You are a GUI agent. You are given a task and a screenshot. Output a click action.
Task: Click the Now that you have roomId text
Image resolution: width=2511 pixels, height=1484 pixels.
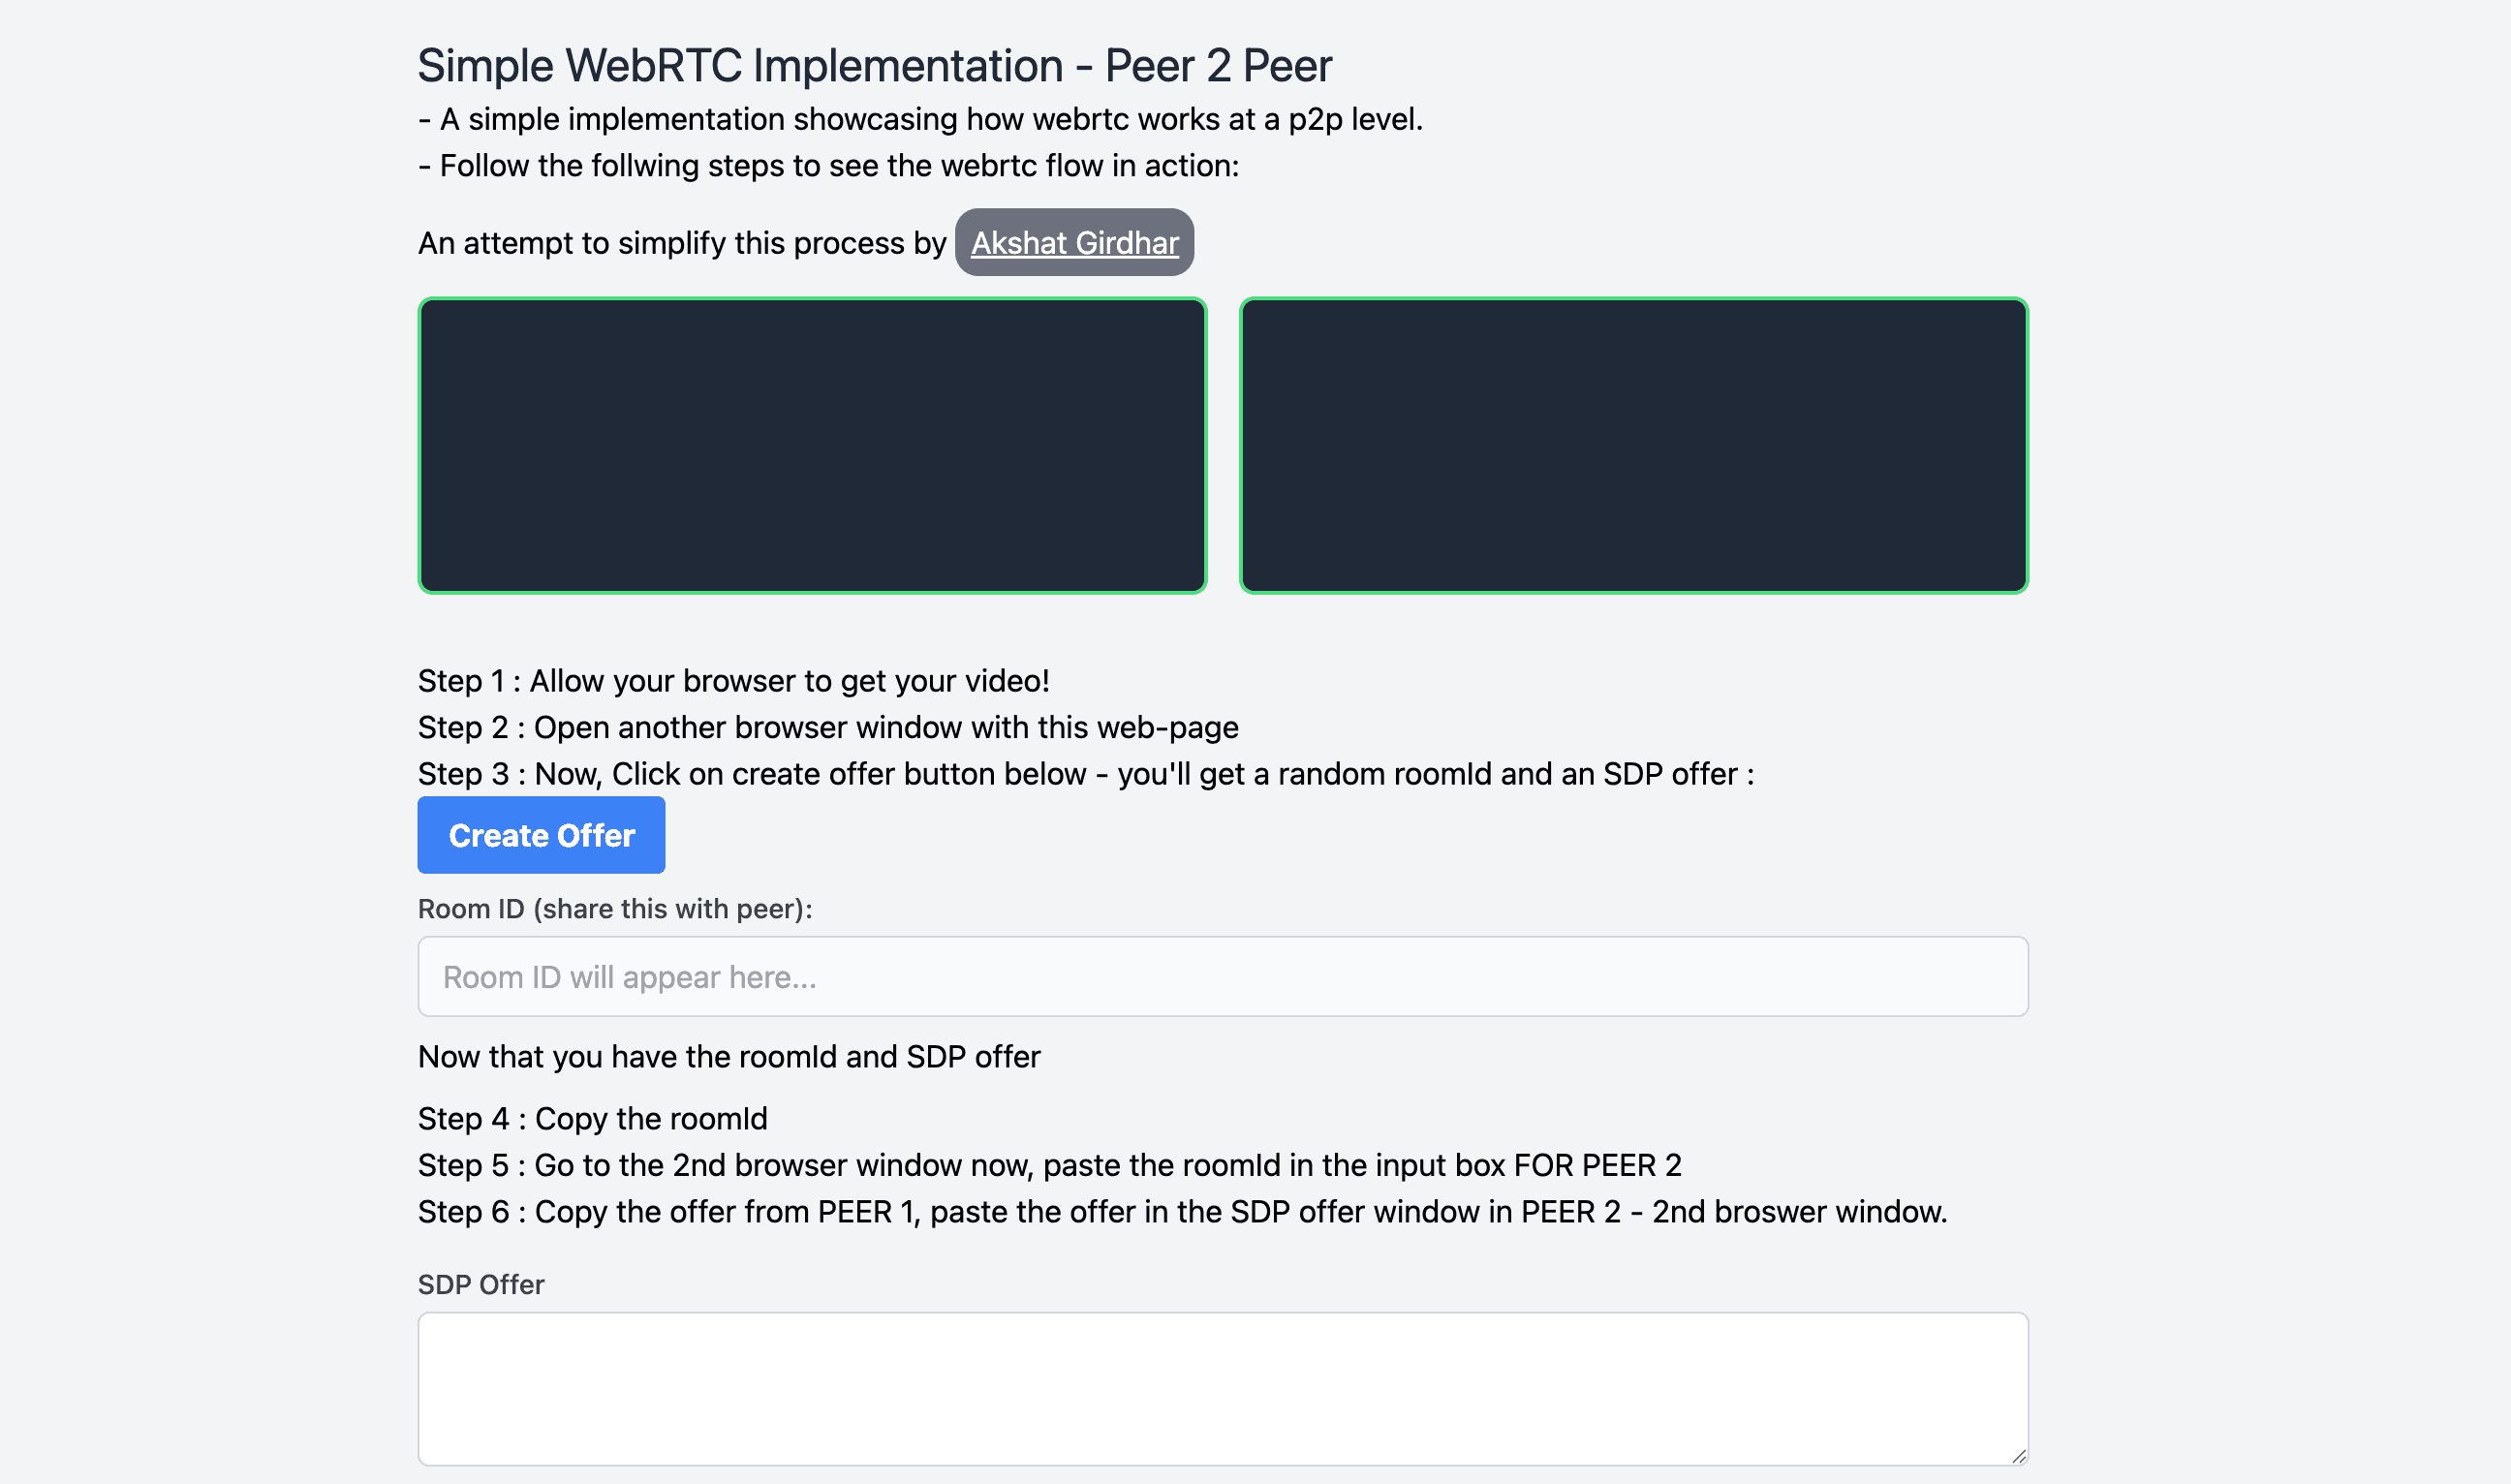pyautogui.click(x=728, y=1056)
